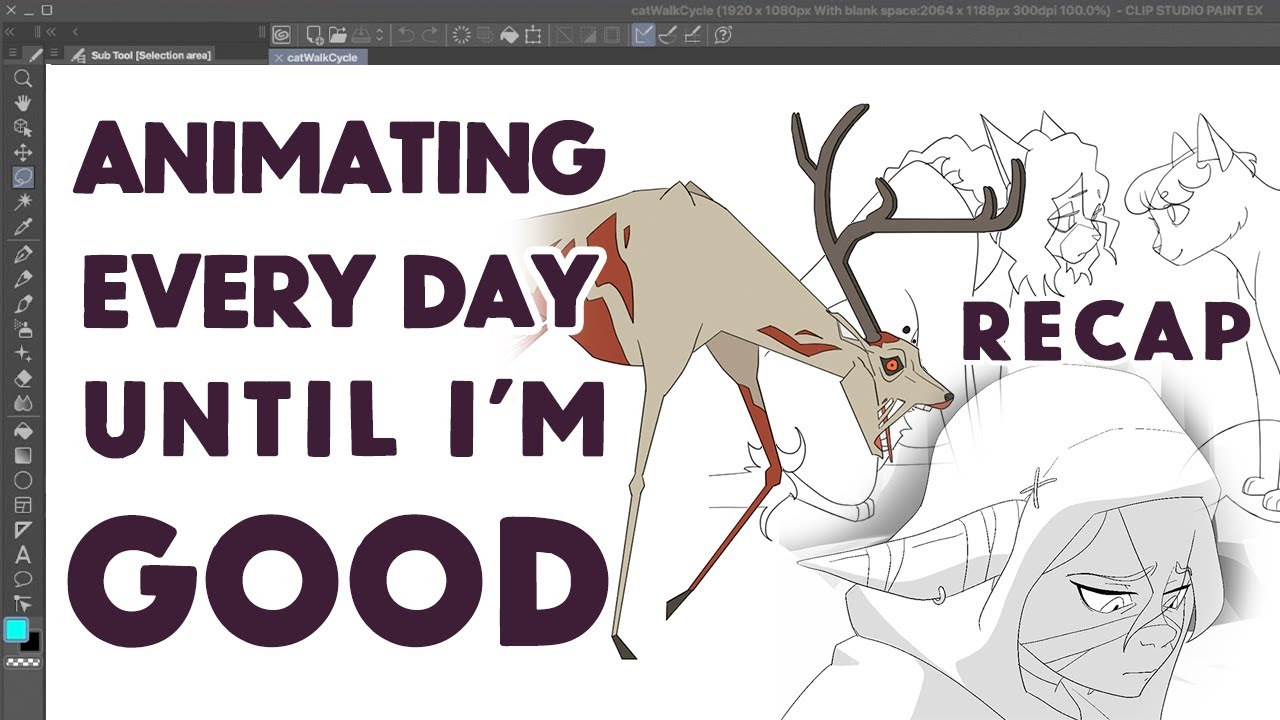This screenshot has width=1280, height=720.
Task: Select the Auto select magic wand tool
Action: (22, 203)
